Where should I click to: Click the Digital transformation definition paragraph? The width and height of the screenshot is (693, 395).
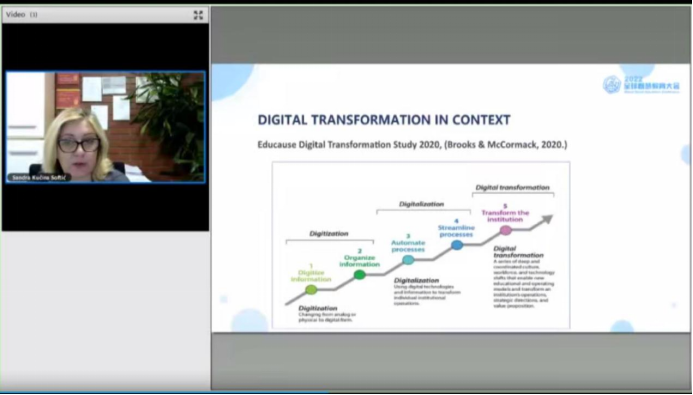click(523, 277)
